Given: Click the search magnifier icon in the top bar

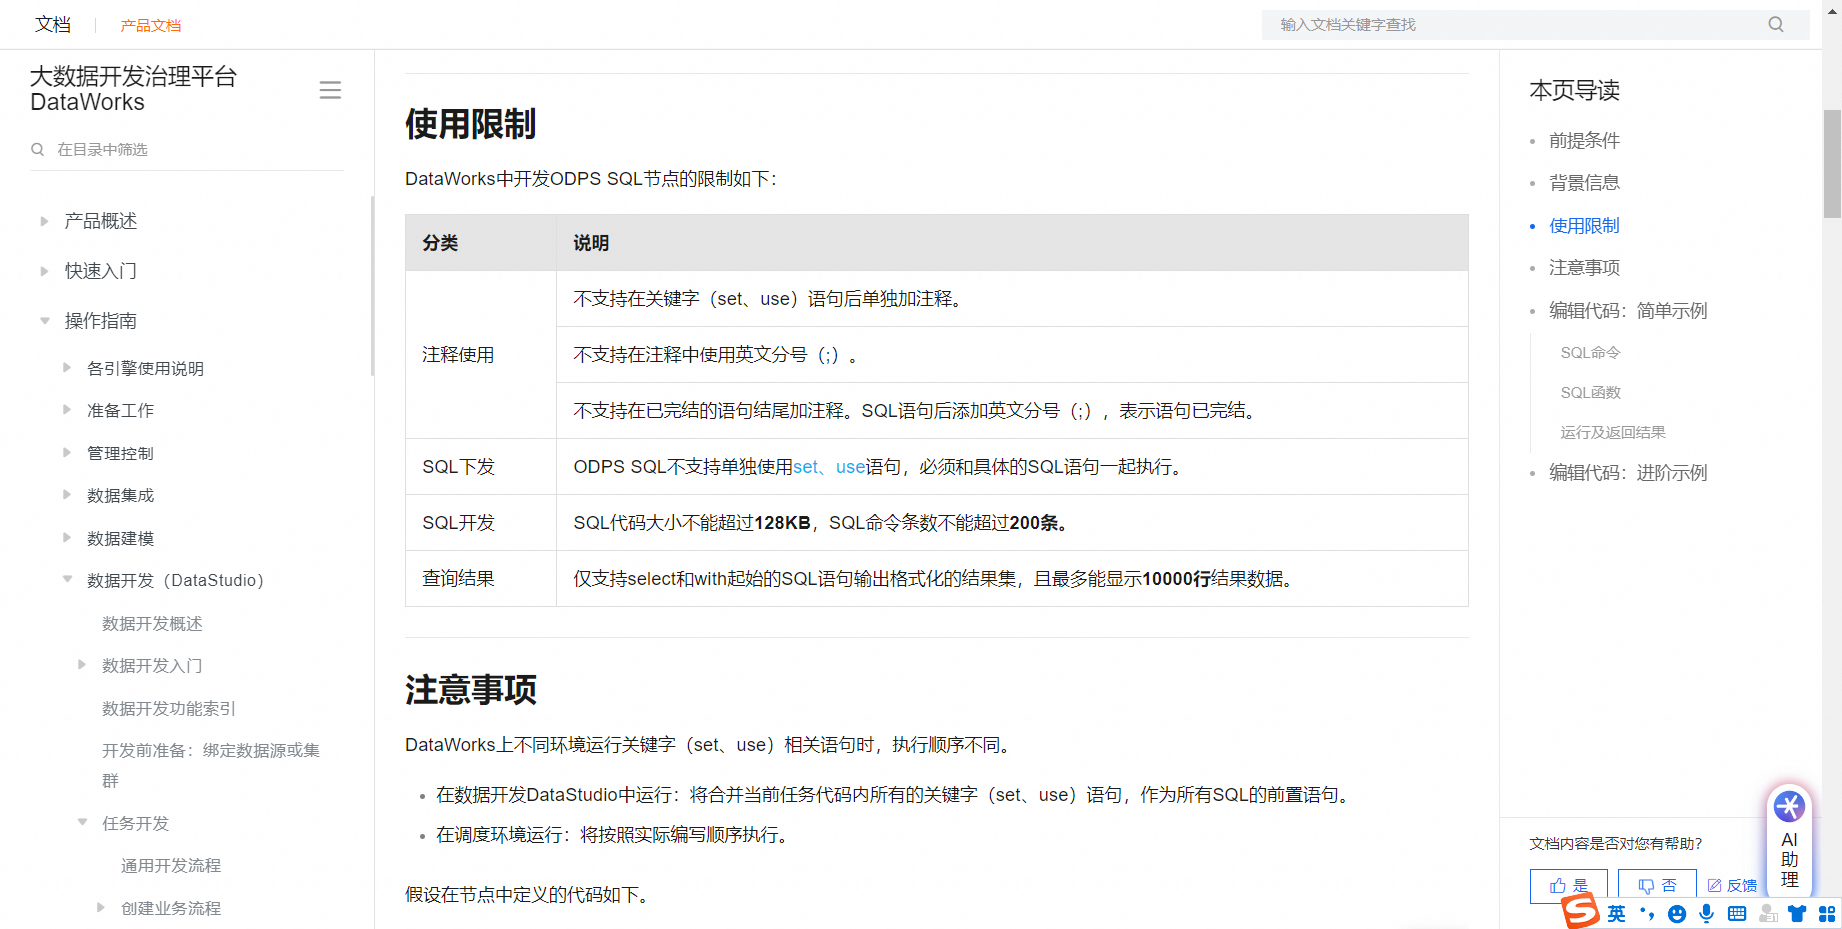Looking at the screenshot, I should click(1776, 24).
